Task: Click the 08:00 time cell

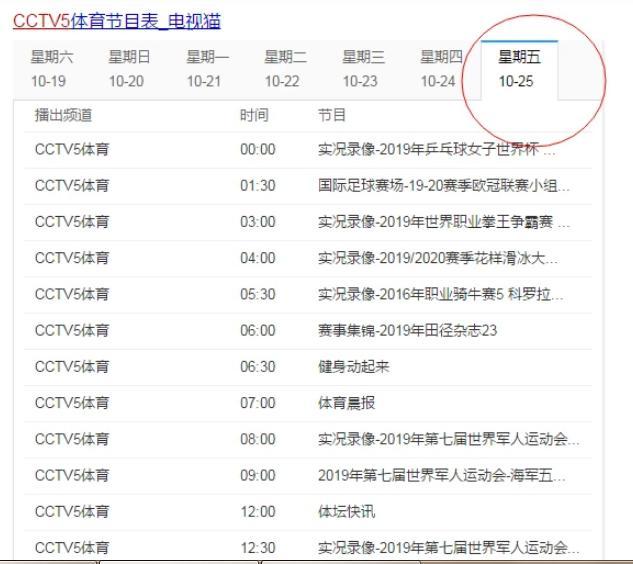Action: [x=258, y=439]
